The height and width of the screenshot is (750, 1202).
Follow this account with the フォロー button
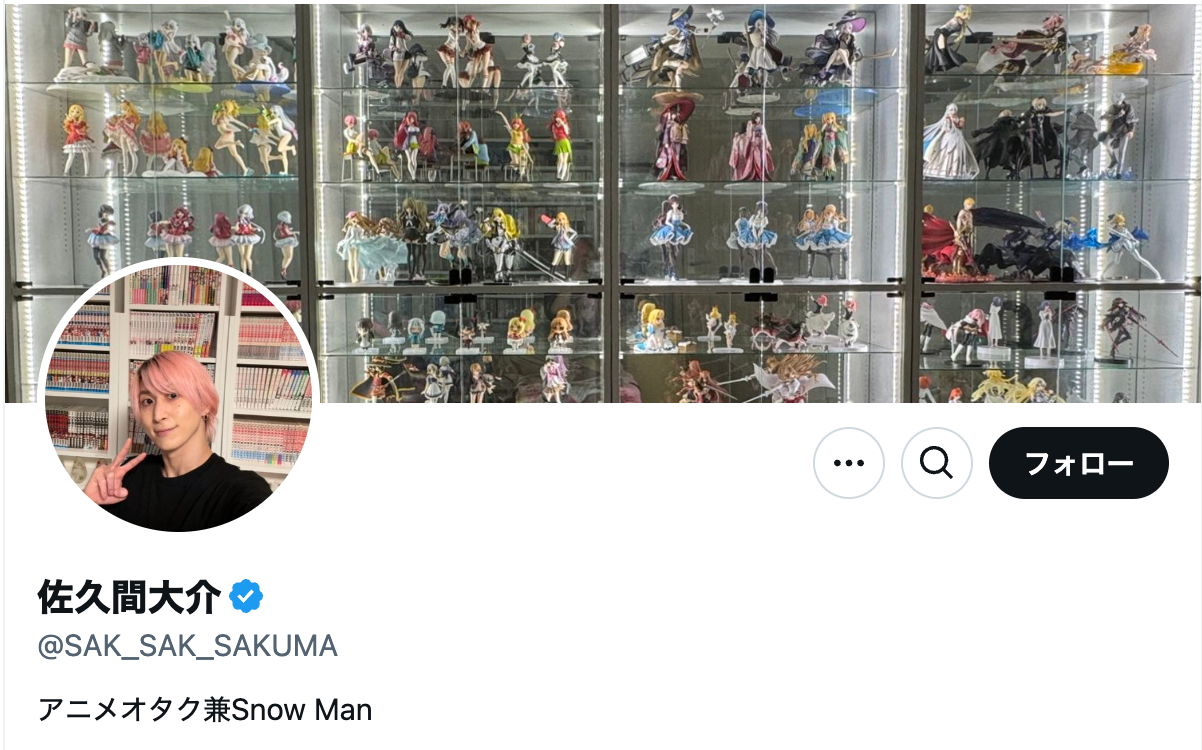1079,463
